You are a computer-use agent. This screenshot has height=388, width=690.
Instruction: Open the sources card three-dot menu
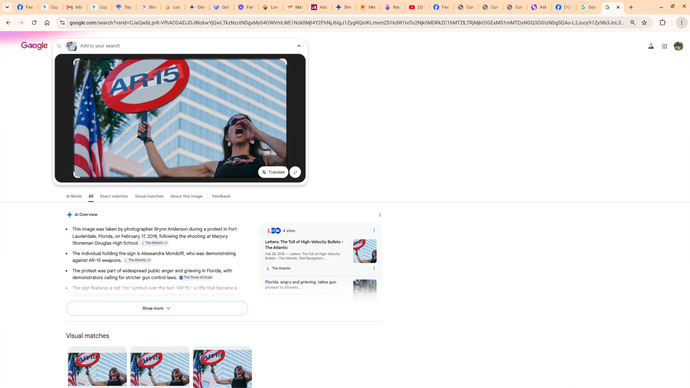point(374,231)
